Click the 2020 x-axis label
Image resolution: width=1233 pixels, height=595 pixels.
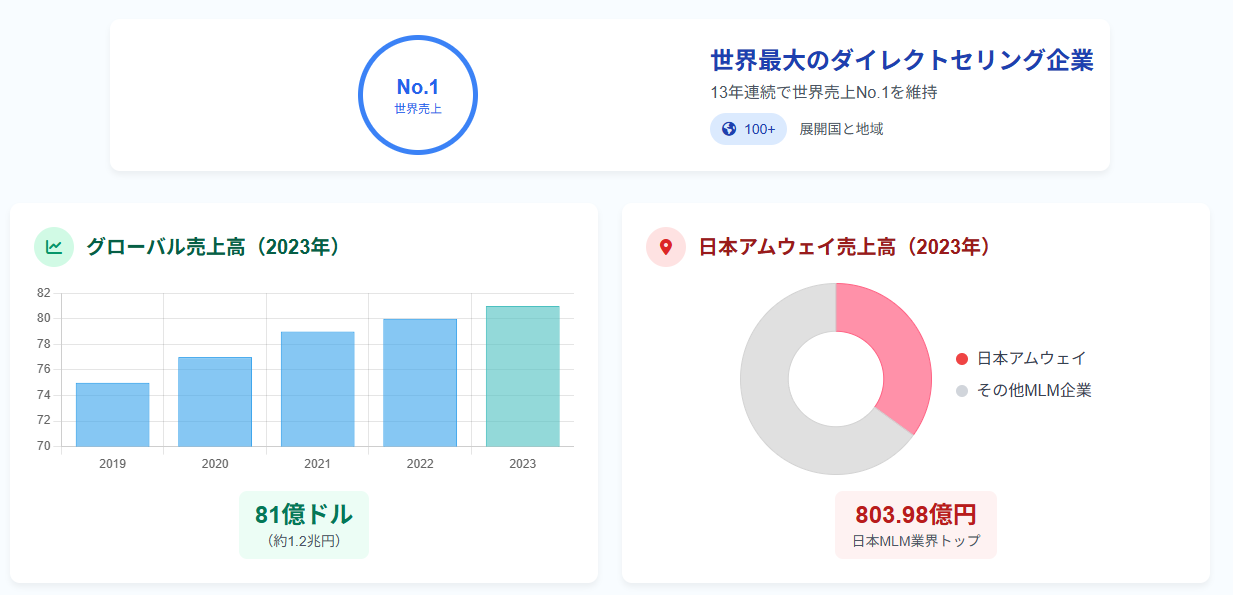click(x=215, y=464)
